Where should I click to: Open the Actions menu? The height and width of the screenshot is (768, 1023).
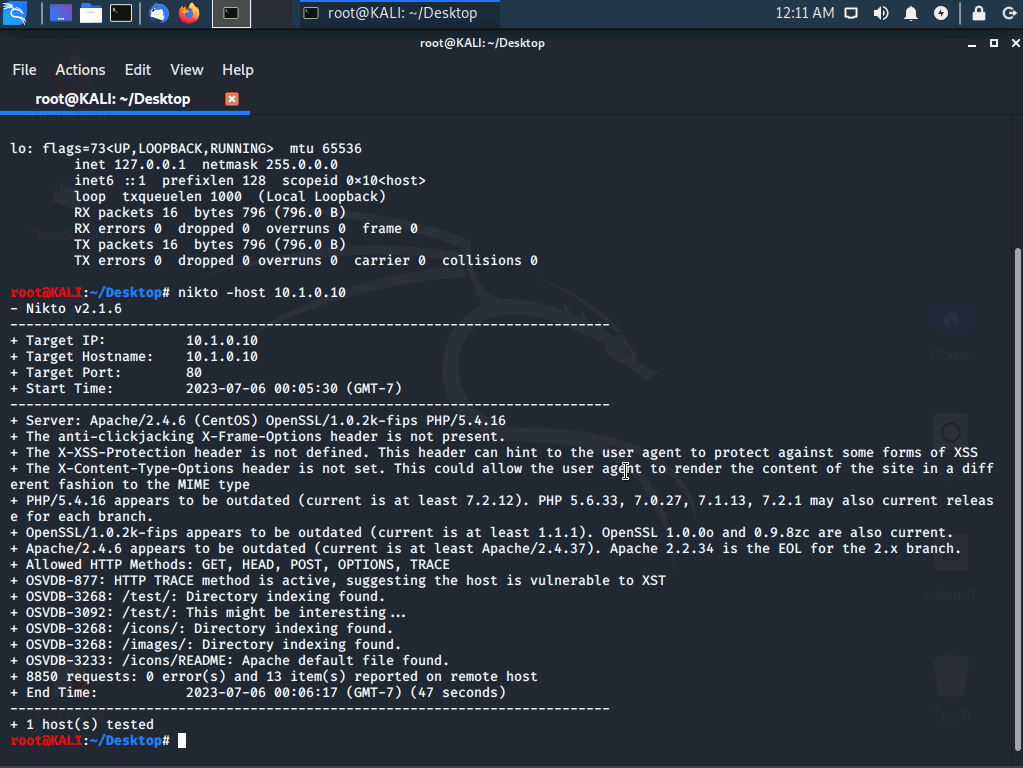(80, 70)
